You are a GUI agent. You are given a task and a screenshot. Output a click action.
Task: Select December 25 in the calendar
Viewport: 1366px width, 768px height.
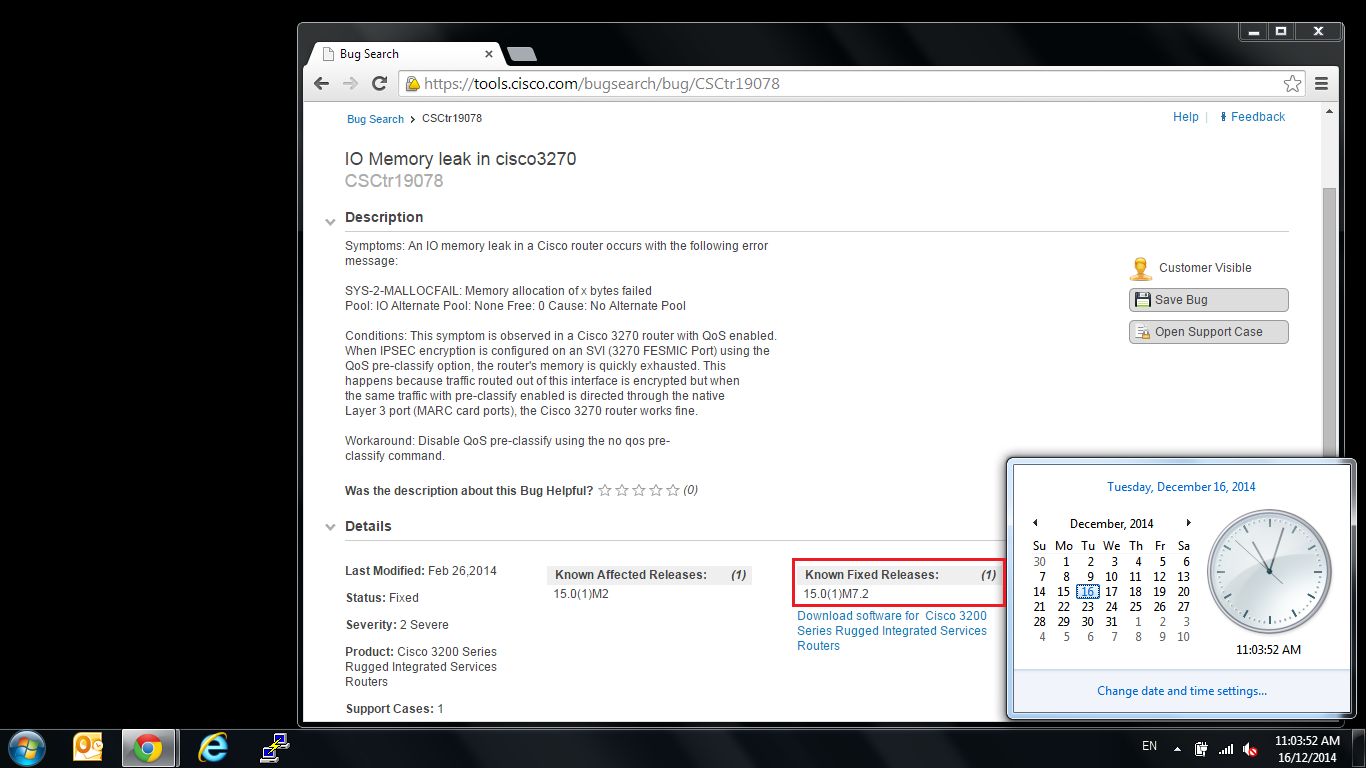coord(1135,607)
